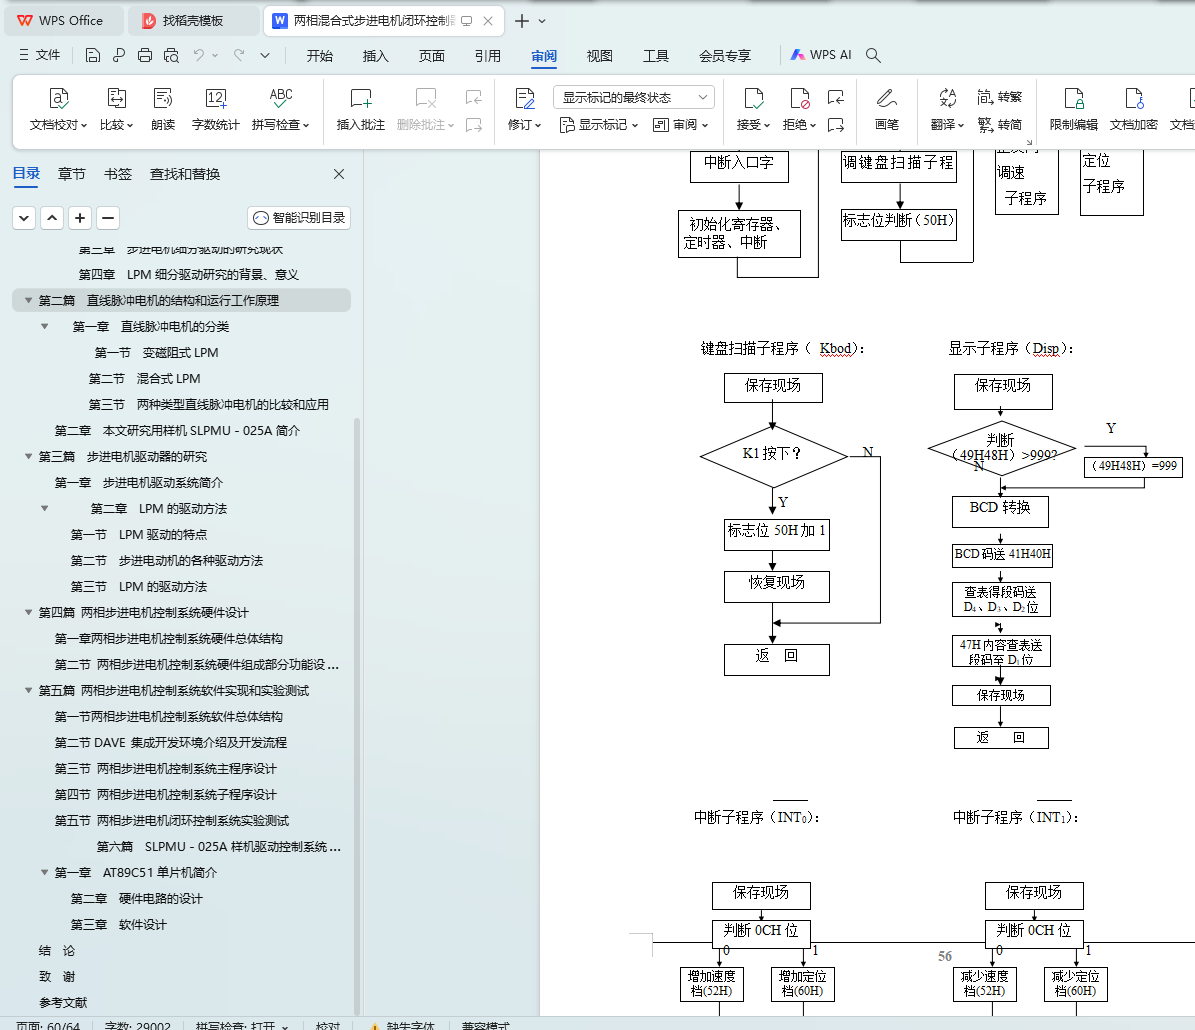1195x1030 pixels.
Task: Click the up chevron in the outline toolbar
Action: [52, 218]
